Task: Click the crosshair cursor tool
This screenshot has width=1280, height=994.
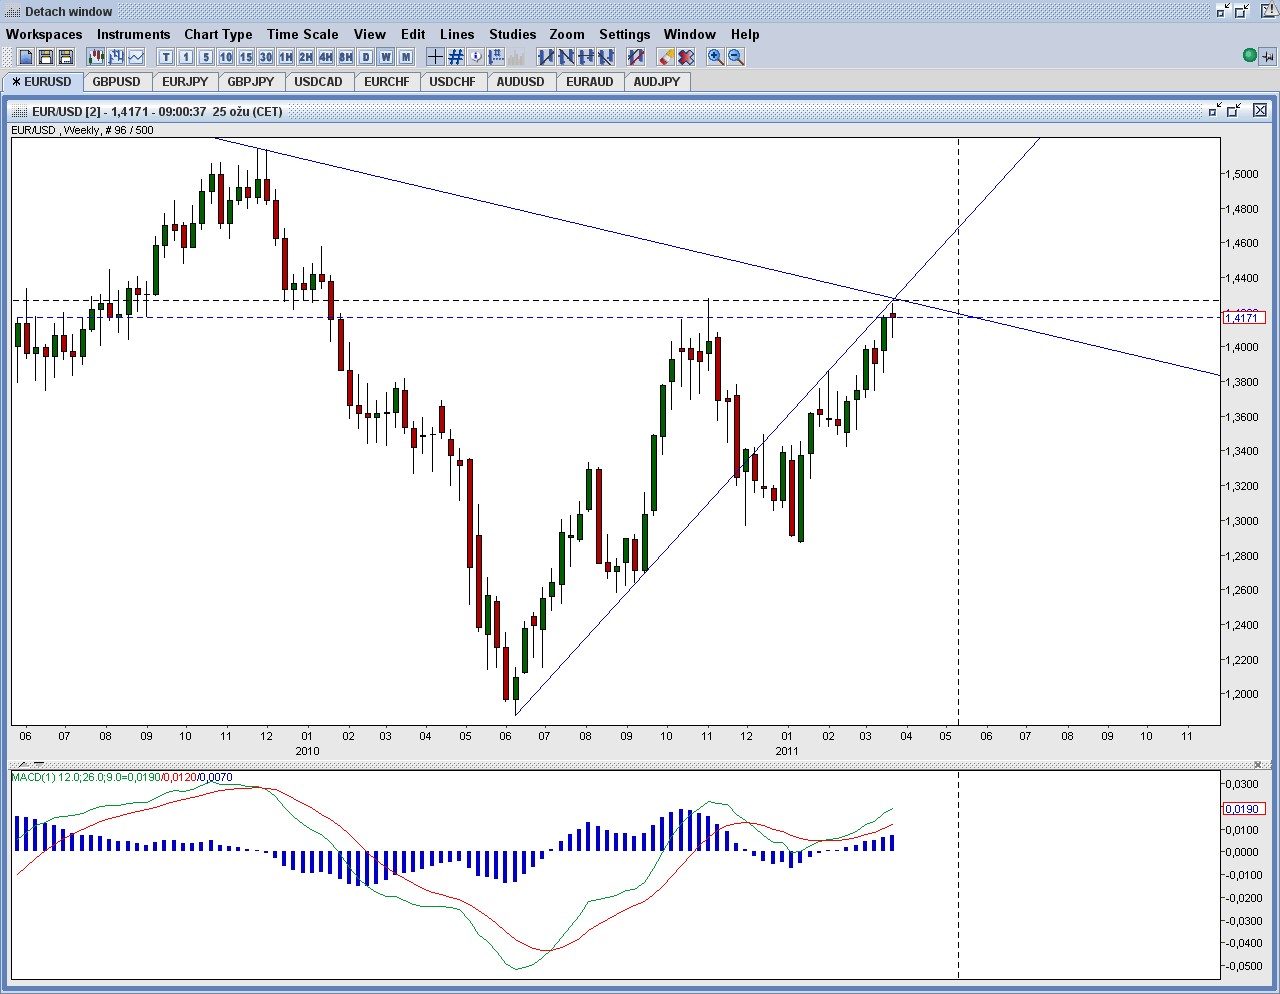Action: coord(435,57)
